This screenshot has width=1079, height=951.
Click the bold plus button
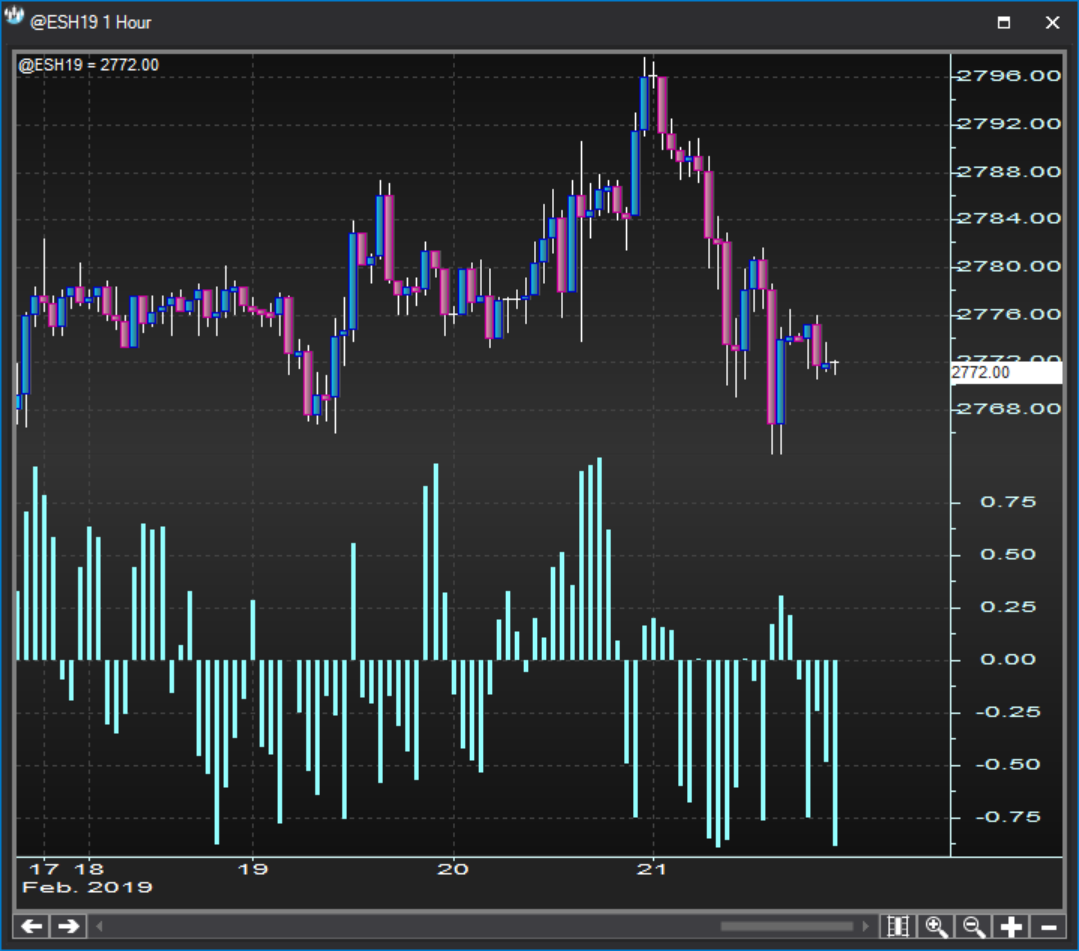click(x=1011, y=926)
